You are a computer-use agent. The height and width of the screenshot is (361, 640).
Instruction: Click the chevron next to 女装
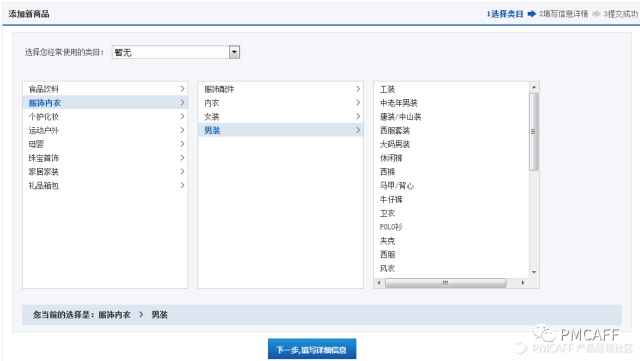coord(358,116)
